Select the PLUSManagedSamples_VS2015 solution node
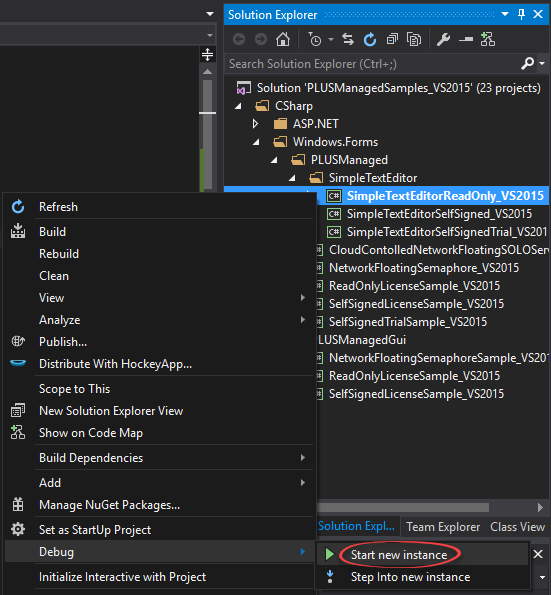The width and height of the screenshot is (551, 595). pos(399,88)
